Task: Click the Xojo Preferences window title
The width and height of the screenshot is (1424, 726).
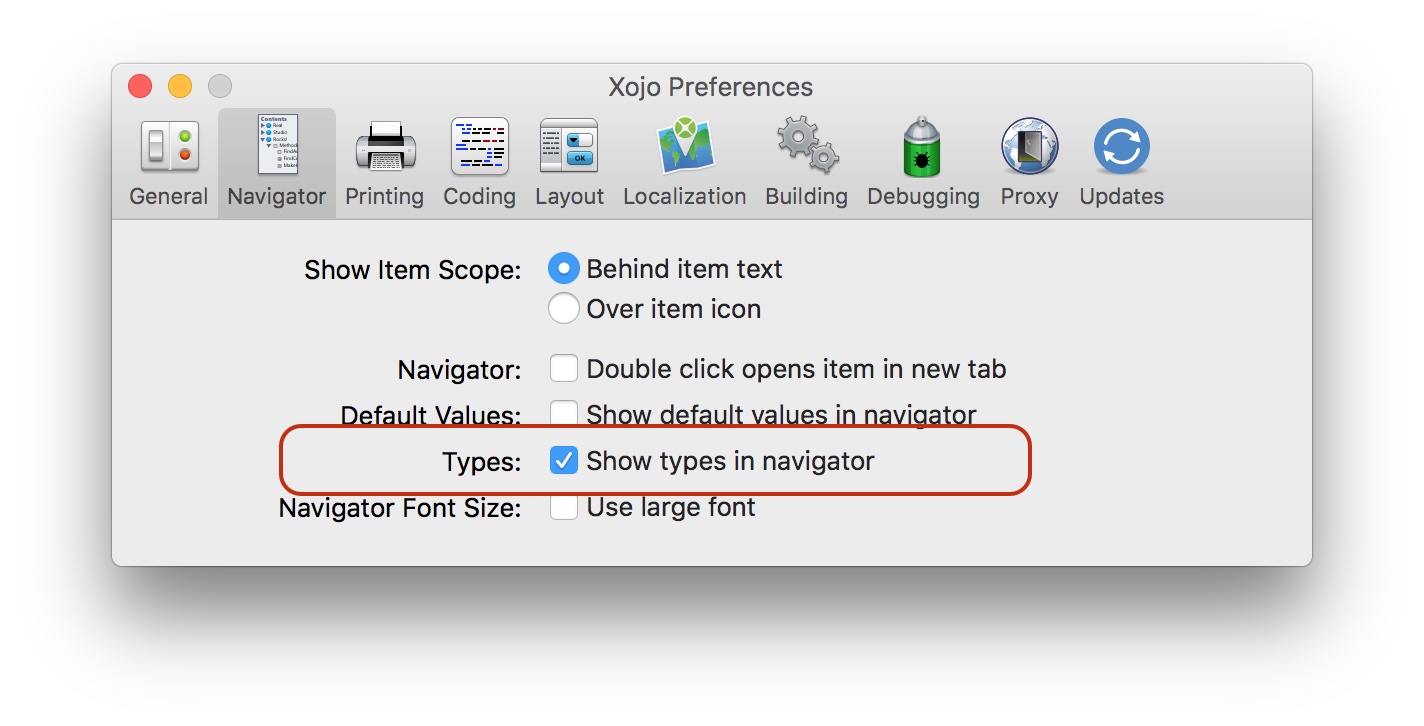Action: coord(711,87)
